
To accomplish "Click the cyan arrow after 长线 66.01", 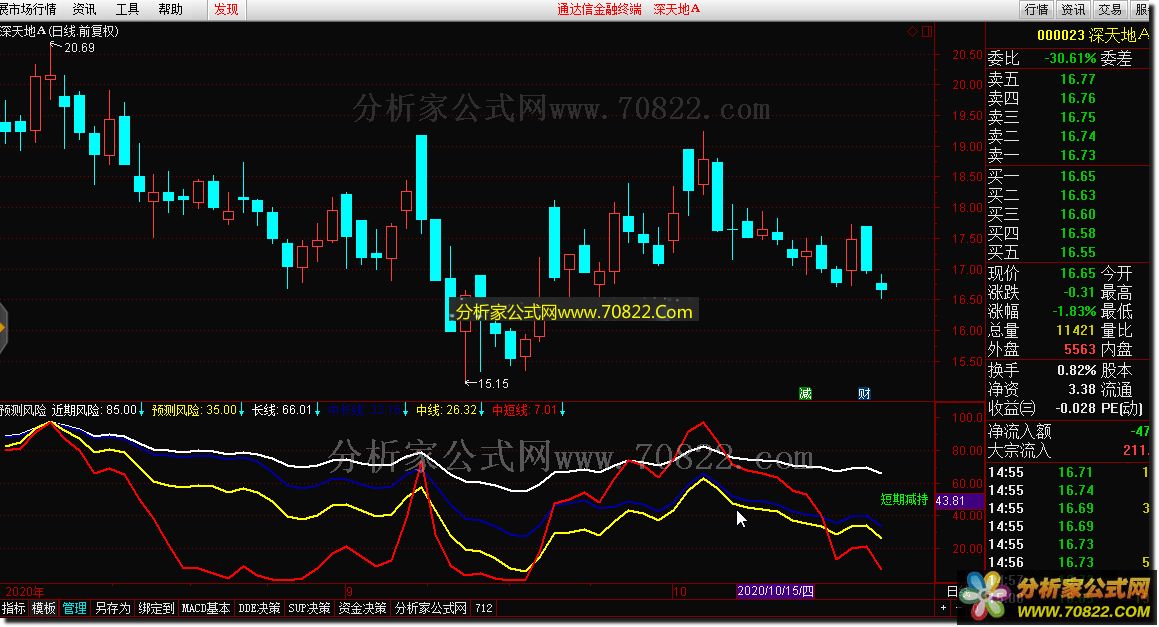I will click(x=317, y=410).
